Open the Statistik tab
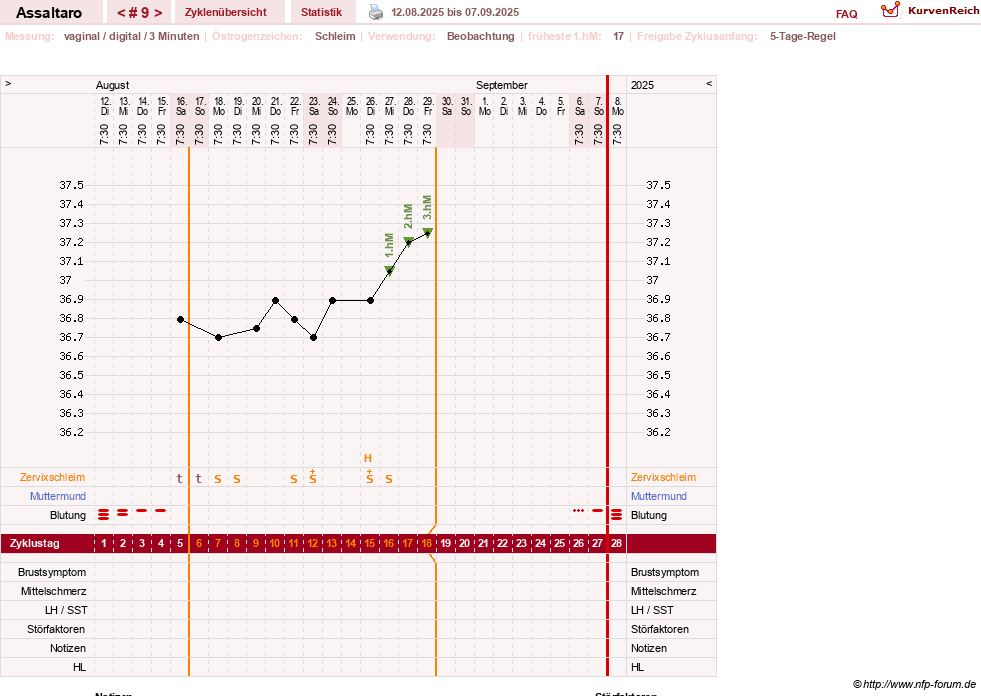The height and width of the screenshot is (696, 981). click(322, 13)
